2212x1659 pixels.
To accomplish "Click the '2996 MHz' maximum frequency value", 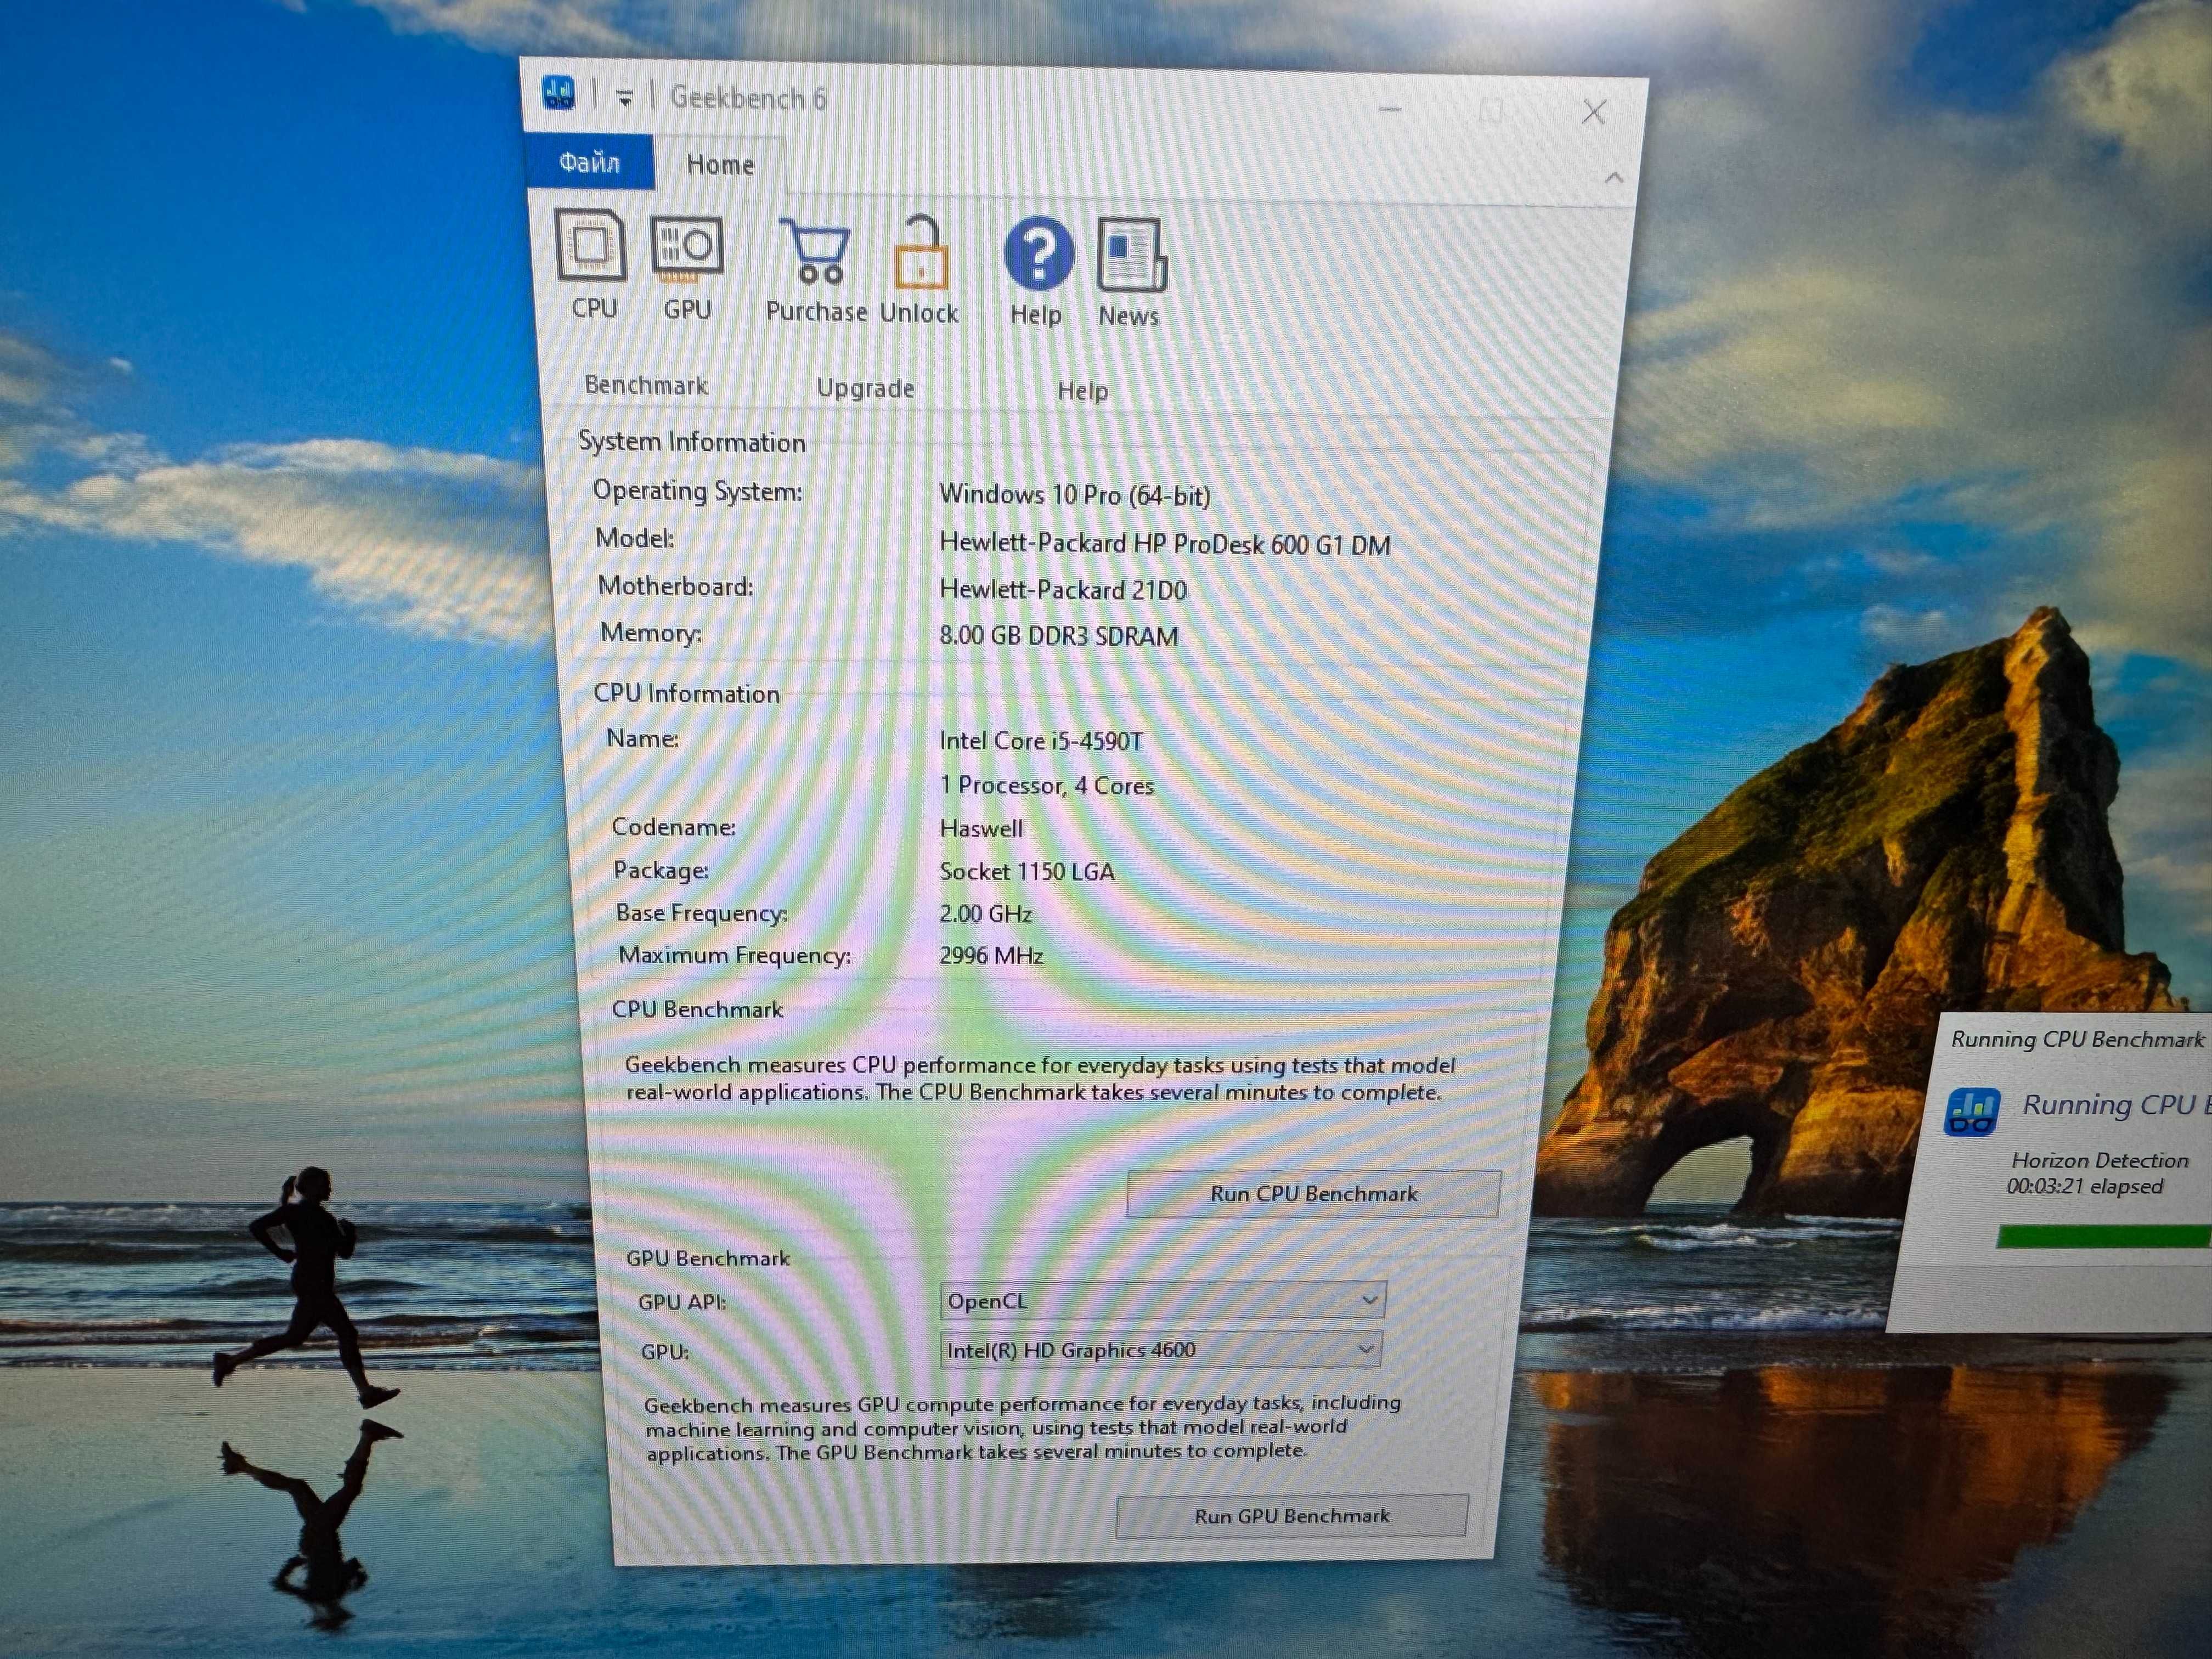I will point(991,956).
